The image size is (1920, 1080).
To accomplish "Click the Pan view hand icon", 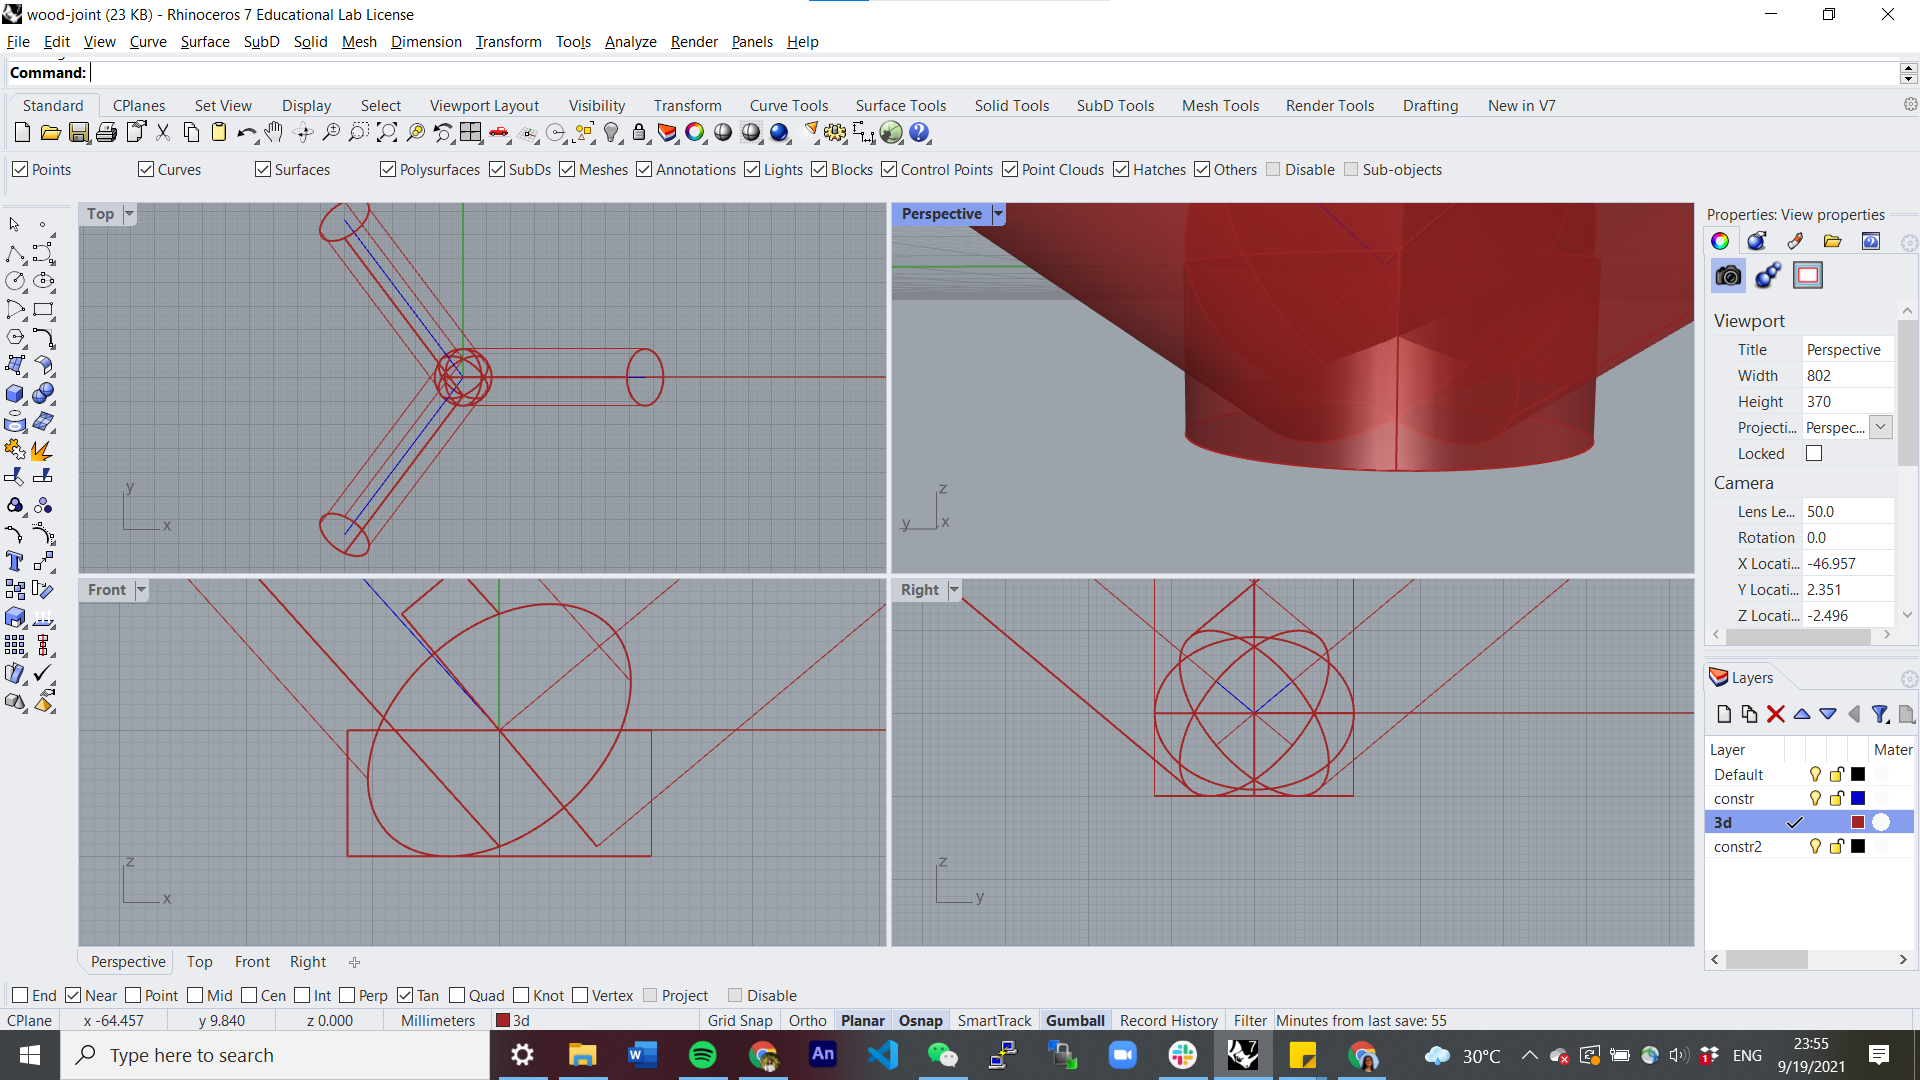I will pos(274,133).
